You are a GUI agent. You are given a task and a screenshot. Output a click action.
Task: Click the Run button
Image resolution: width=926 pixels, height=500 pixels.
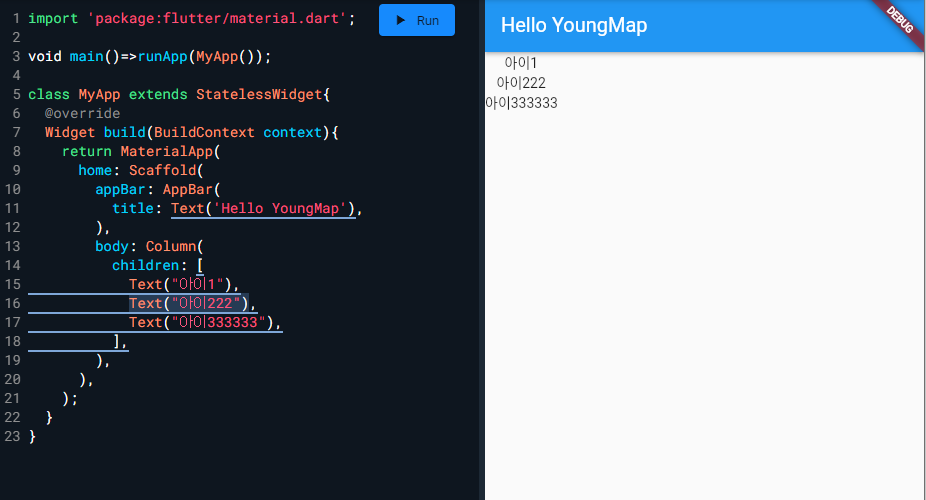click(416, 20)
